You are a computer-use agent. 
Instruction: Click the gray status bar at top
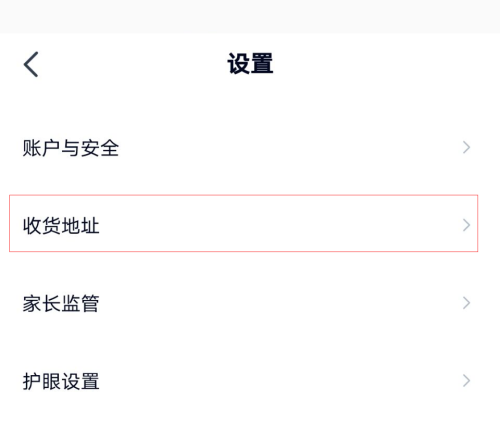(x=250, y=16)
